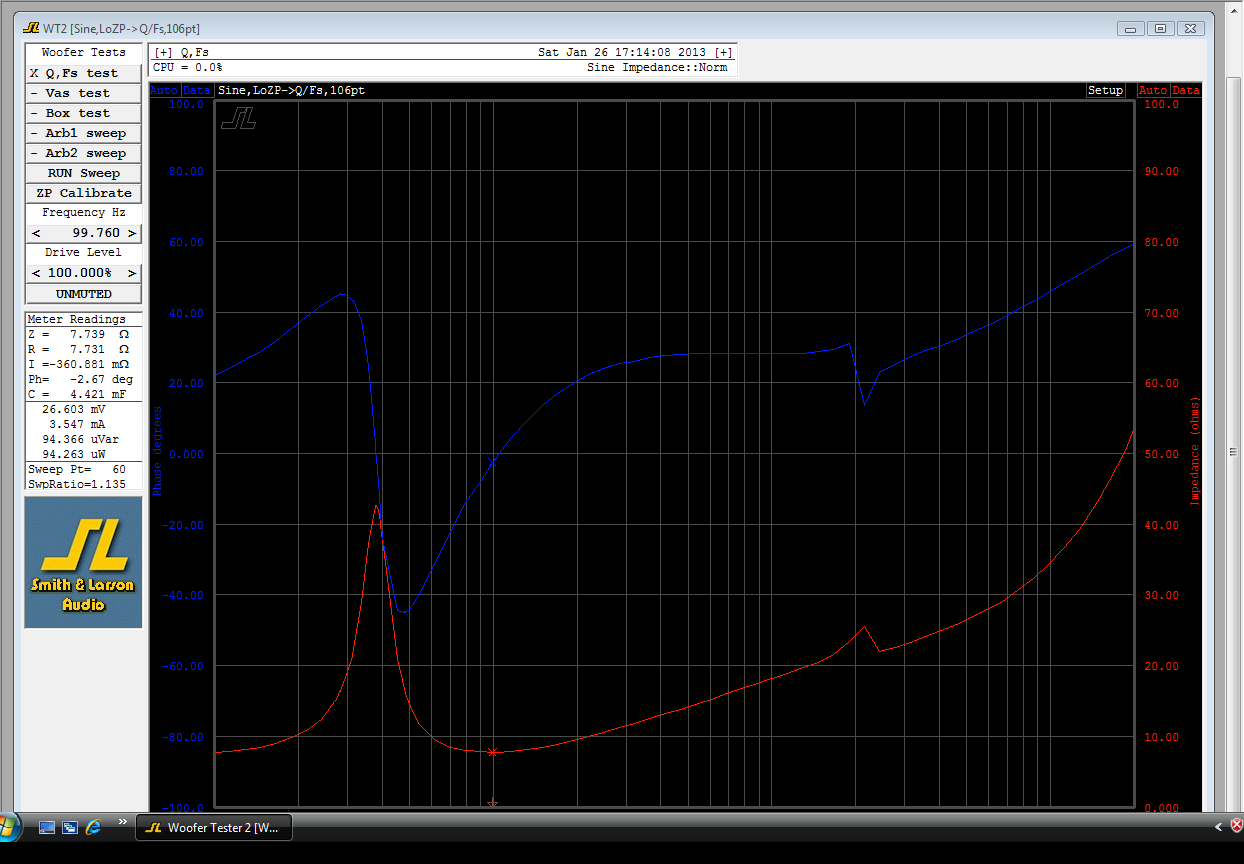Screen dimensions: 1244x864
Task: Click the Switch Between Windows icon in the taskbar
Action: [x=70, y=827]
